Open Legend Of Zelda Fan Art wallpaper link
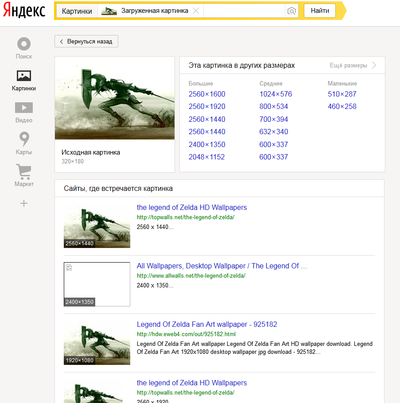 point(207,324)
